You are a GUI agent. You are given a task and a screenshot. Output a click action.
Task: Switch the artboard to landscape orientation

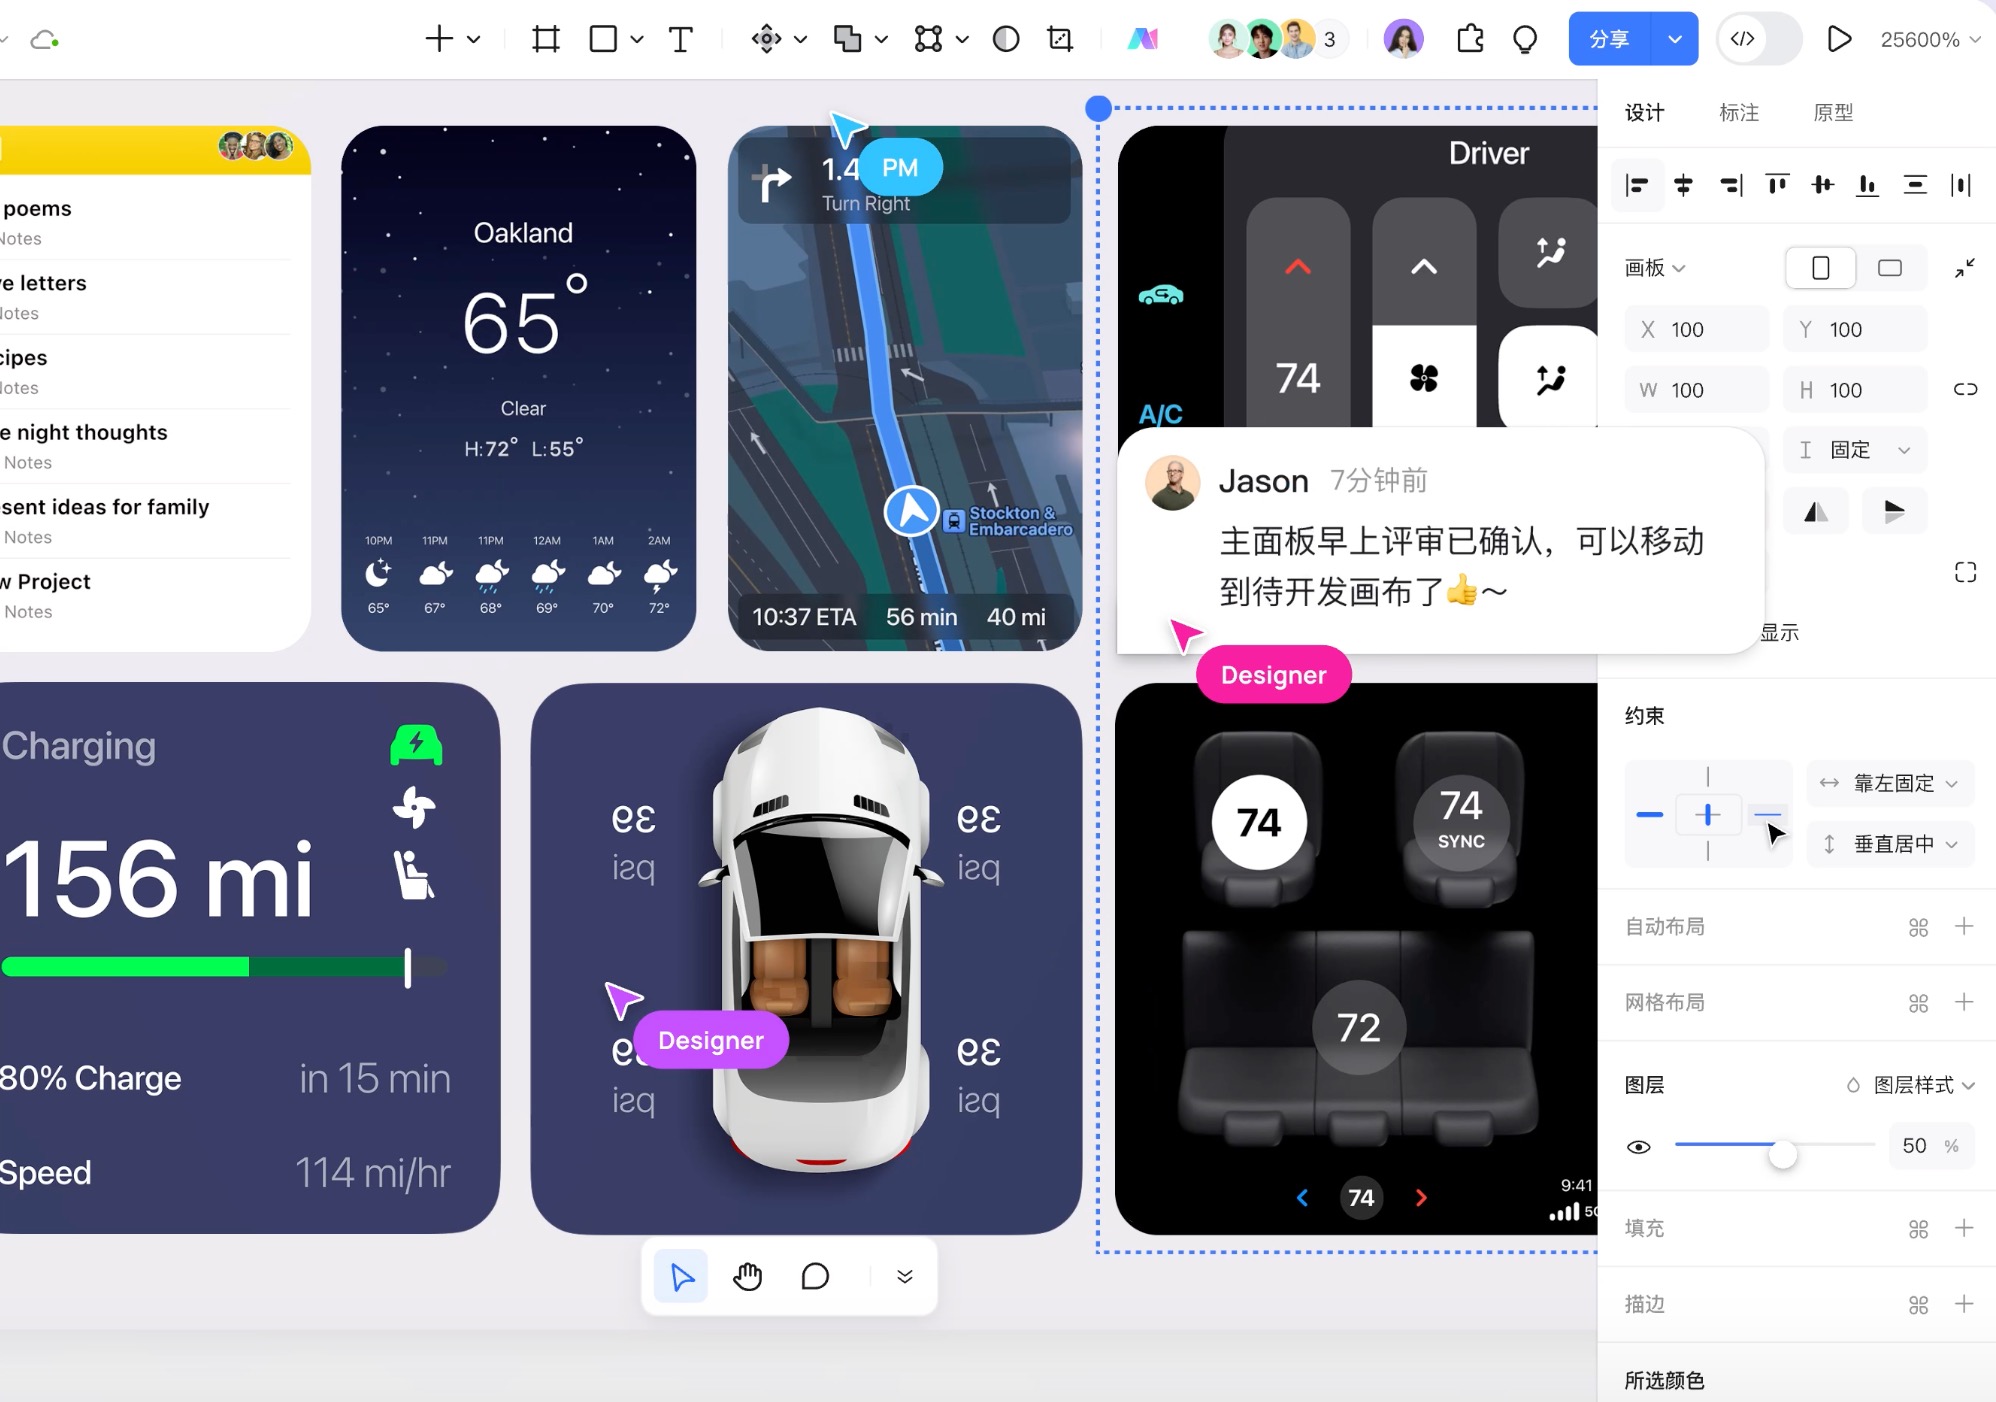[x=1891, y=267]
